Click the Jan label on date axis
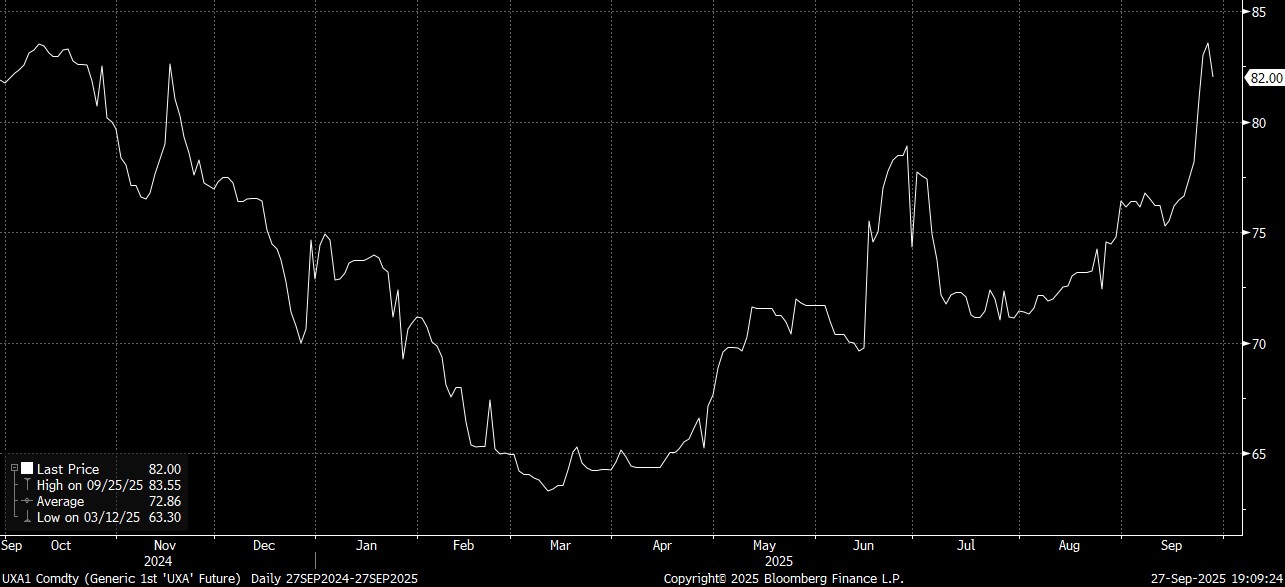The width and height of the screenshot is (1285, 587). click(366, 546)
